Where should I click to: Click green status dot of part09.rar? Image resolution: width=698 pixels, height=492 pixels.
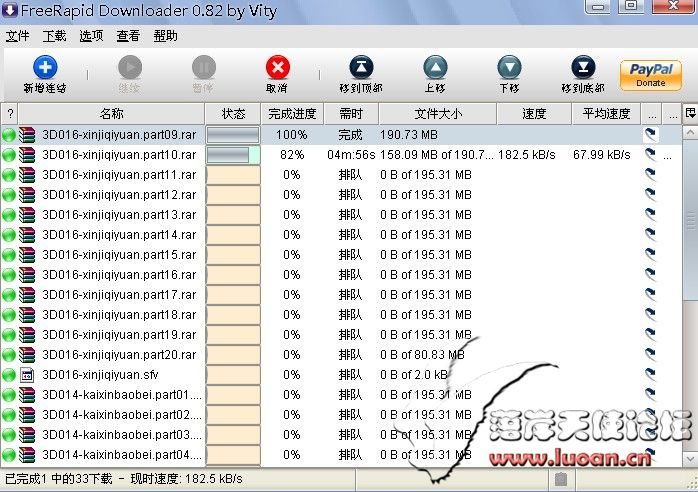coord(9,135)
